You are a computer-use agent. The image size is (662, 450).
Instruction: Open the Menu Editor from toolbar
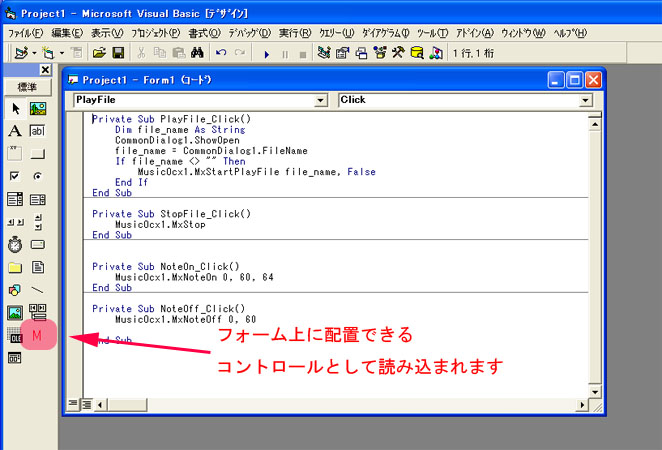[x=76, y=53]
